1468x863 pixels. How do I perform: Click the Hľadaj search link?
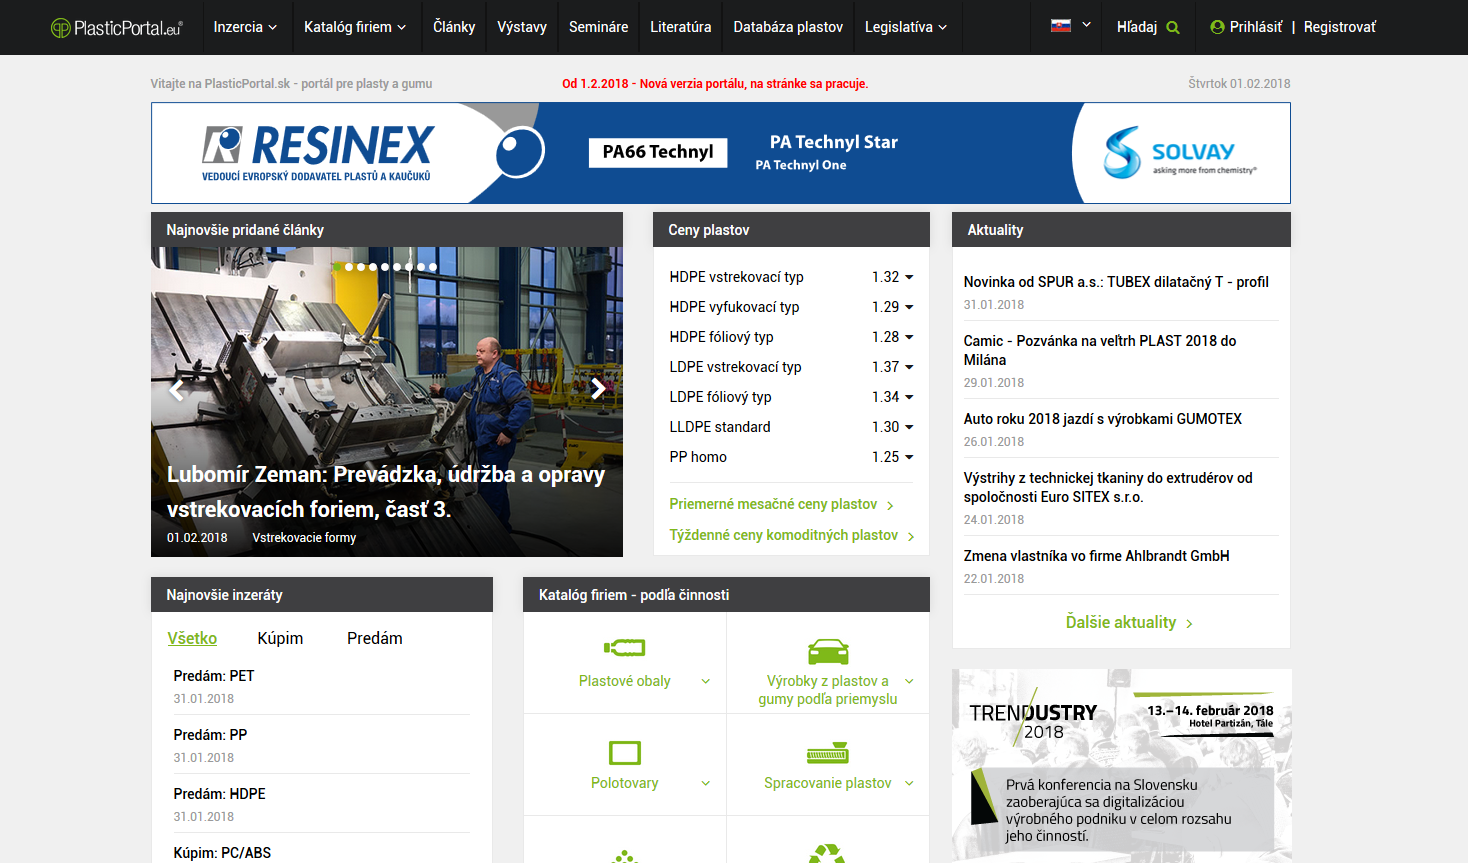click(x=1137, y=27)
